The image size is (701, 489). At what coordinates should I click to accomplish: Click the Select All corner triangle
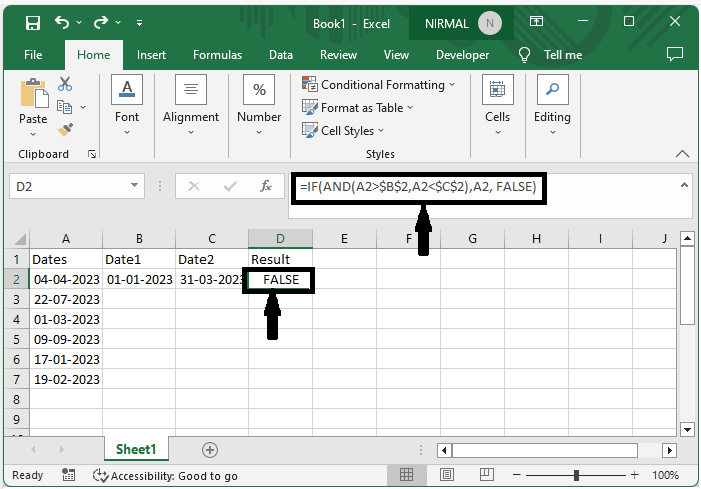[20, 239]
